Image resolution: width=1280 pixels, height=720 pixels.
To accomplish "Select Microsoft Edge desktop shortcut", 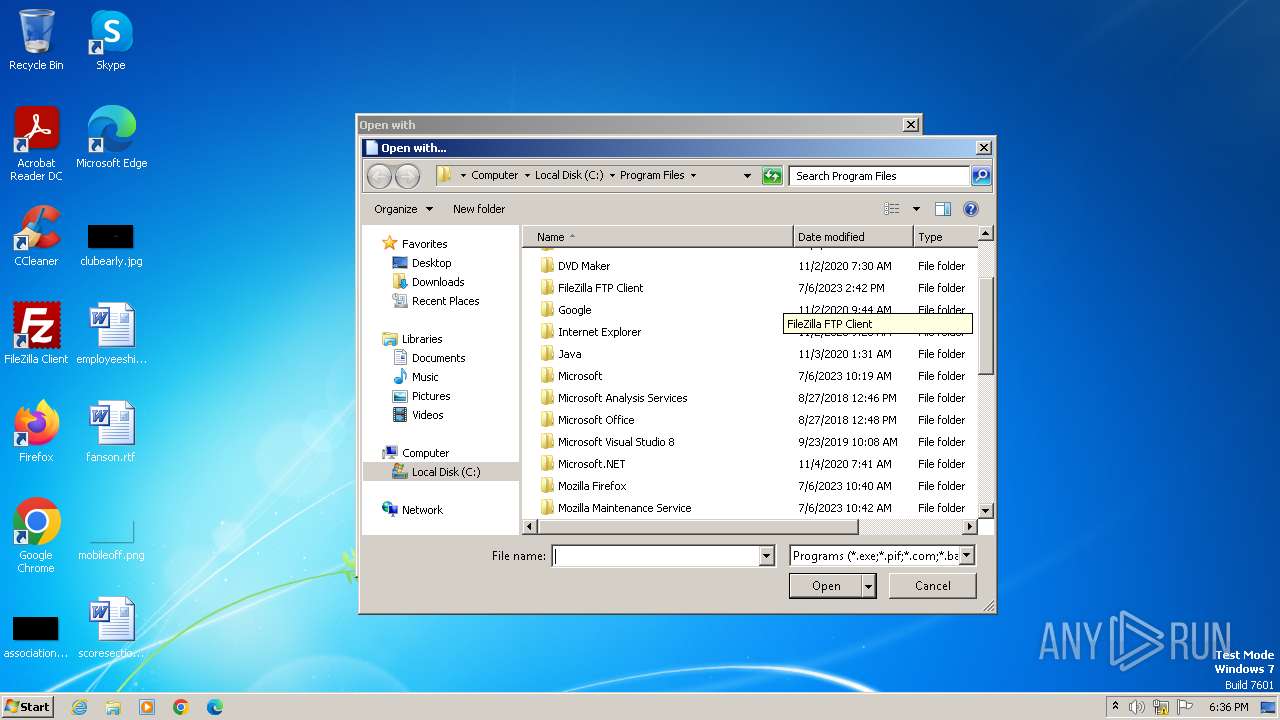I will coord(111,138).
